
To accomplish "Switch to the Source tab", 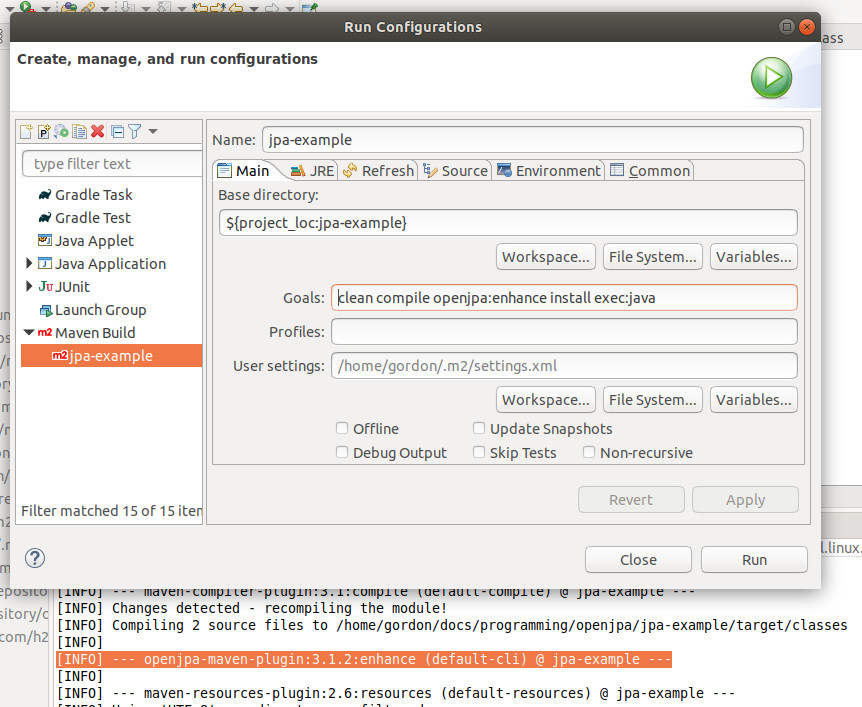I will tap(455, 170).
